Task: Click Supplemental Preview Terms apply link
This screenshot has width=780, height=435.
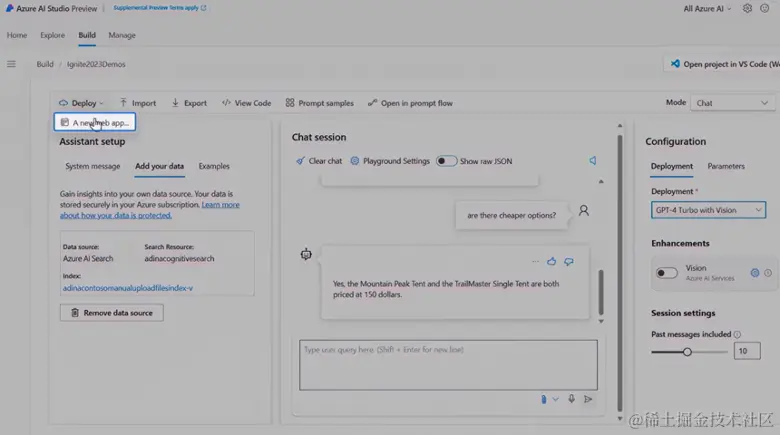Action: pos(159,8)
